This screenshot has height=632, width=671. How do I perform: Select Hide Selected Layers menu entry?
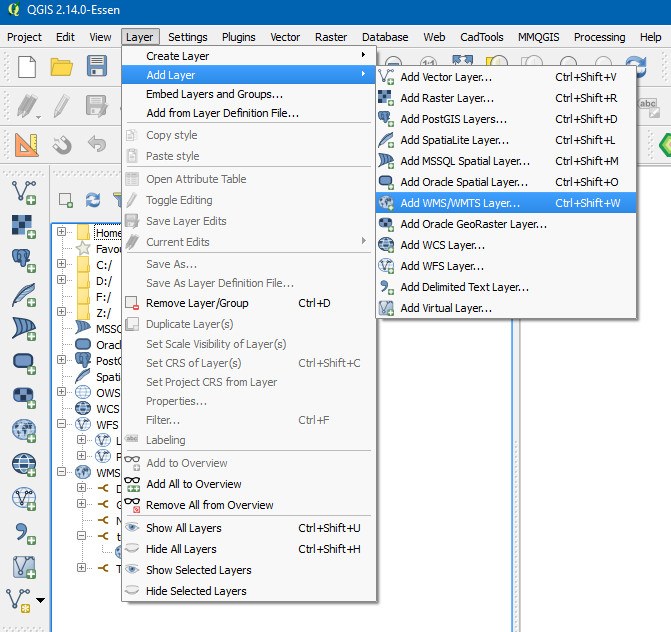[x=249, y=591]
